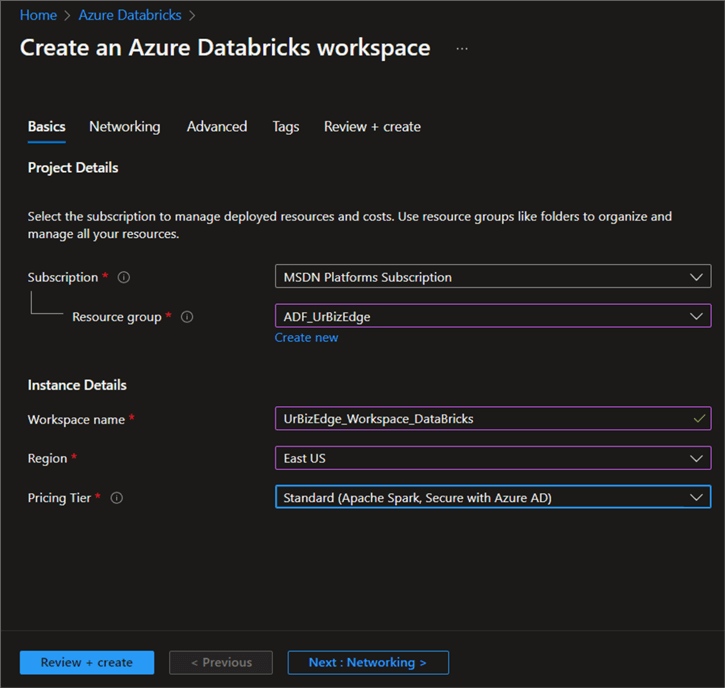
Task: Click the Previous button
Action: (221, 662)
